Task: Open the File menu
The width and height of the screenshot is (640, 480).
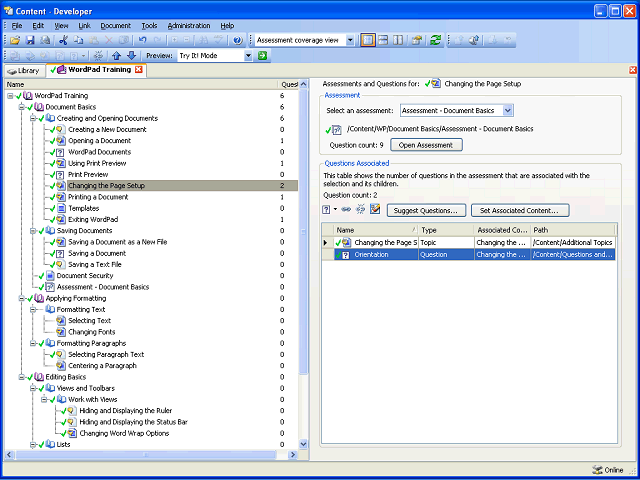Action: pos(17,26)
